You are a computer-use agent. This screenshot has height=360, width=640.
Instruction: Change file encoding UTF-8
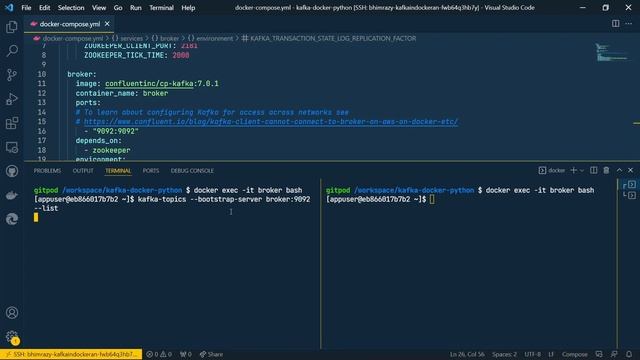[x=533, y=354]
